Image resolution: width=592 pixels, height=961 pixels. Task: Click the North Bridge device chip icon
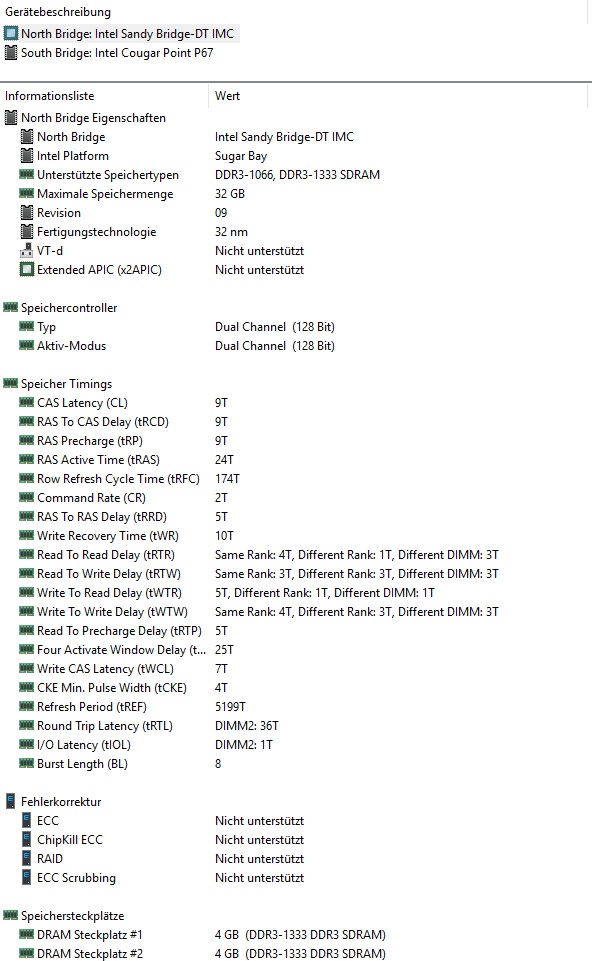coord(11,34)
